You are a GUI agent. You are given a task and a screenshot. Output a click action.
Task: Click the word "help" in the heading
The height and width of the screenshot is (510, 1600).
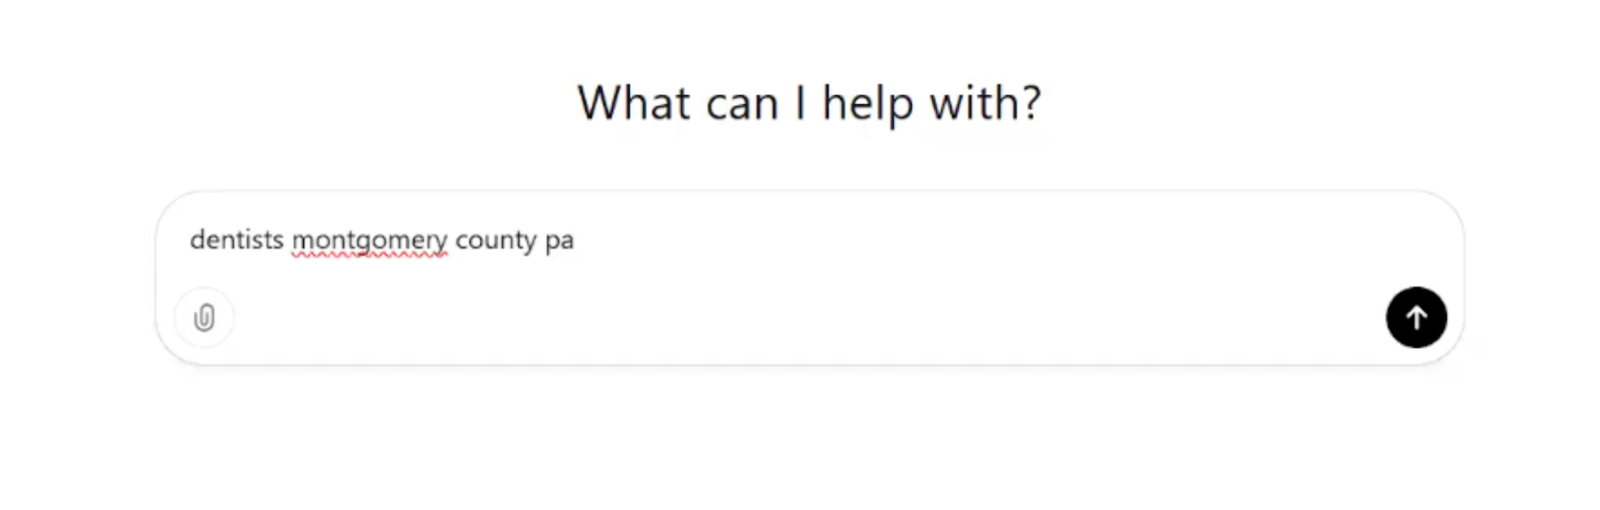(868, 103)
